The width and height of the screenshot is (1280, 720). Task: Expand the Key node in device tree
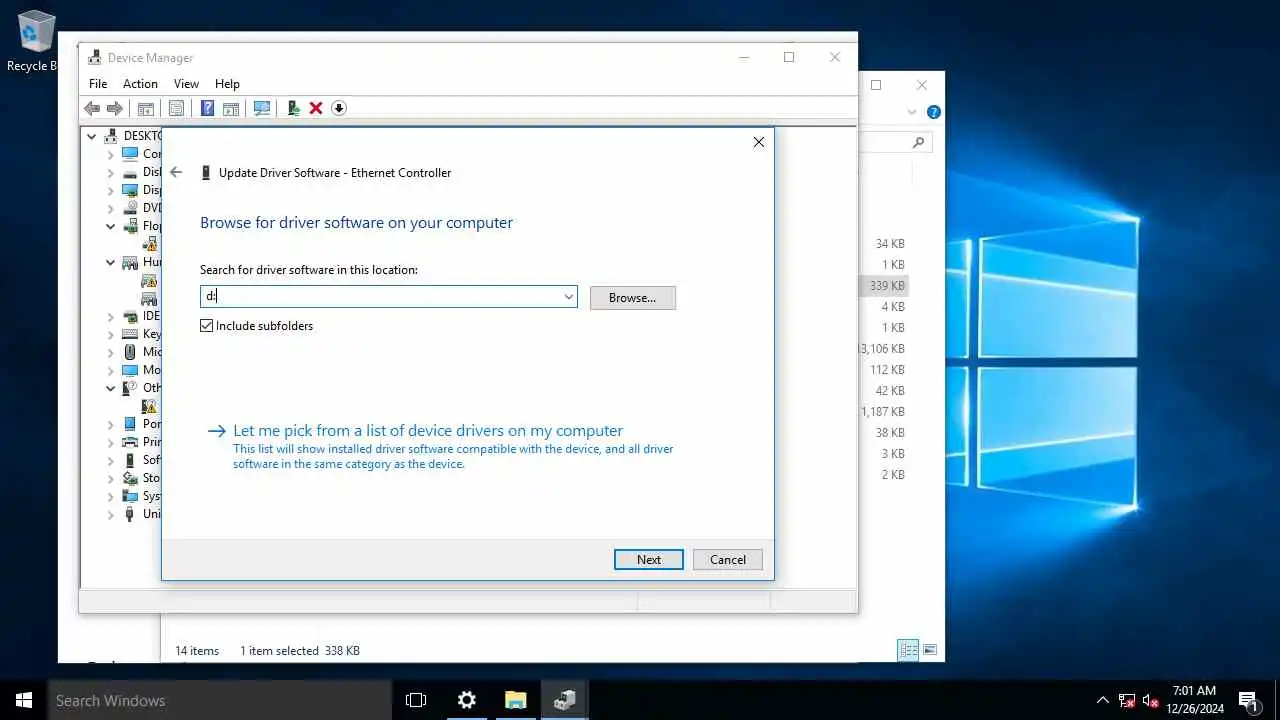click(111, 334)
